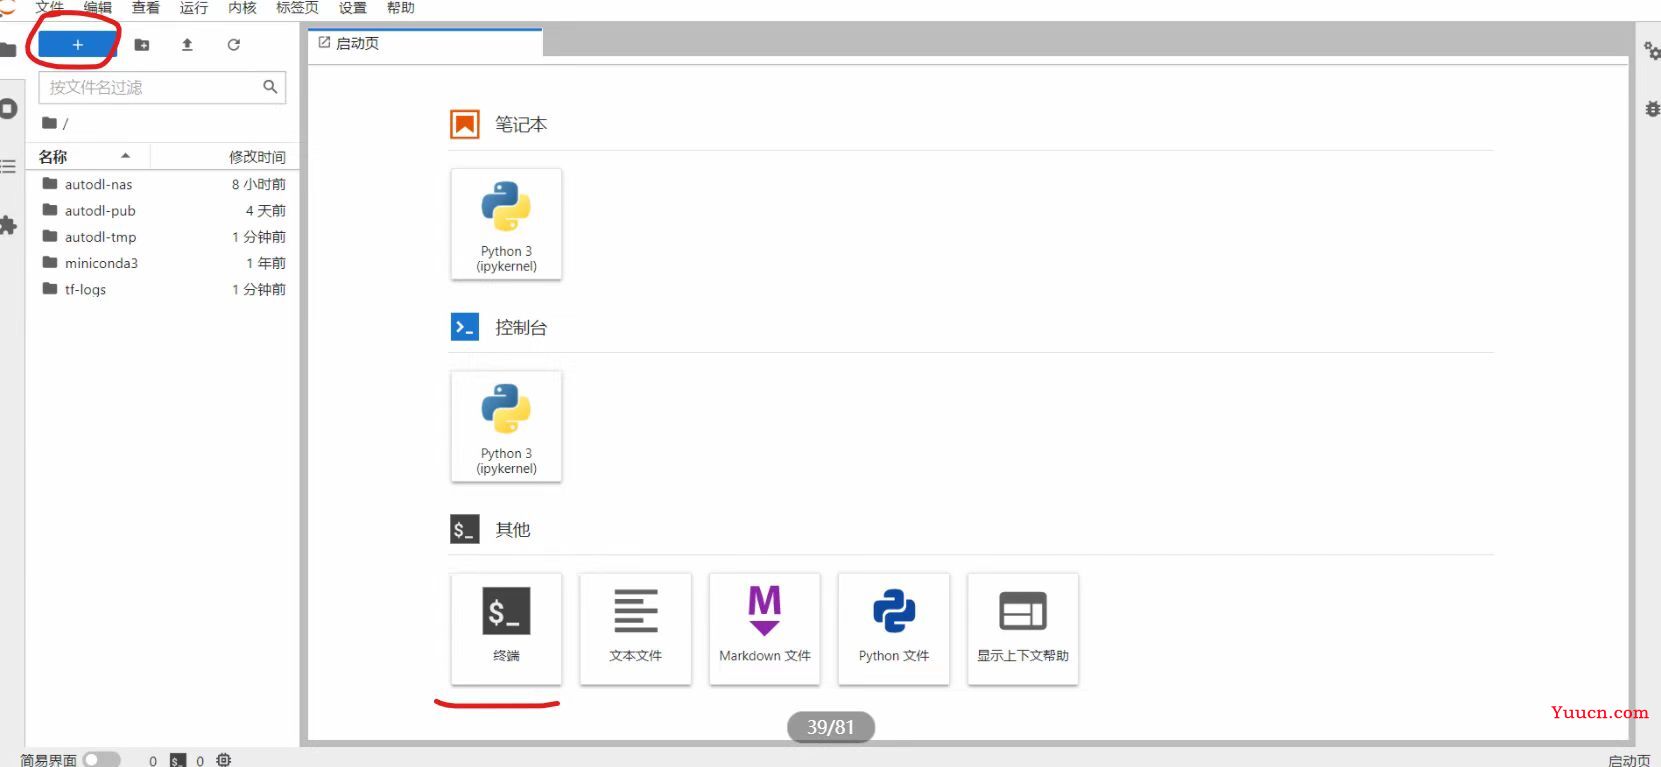Open the running terminals and kernels sidebar
This screenshot has width=1661, height=767.
9,109
